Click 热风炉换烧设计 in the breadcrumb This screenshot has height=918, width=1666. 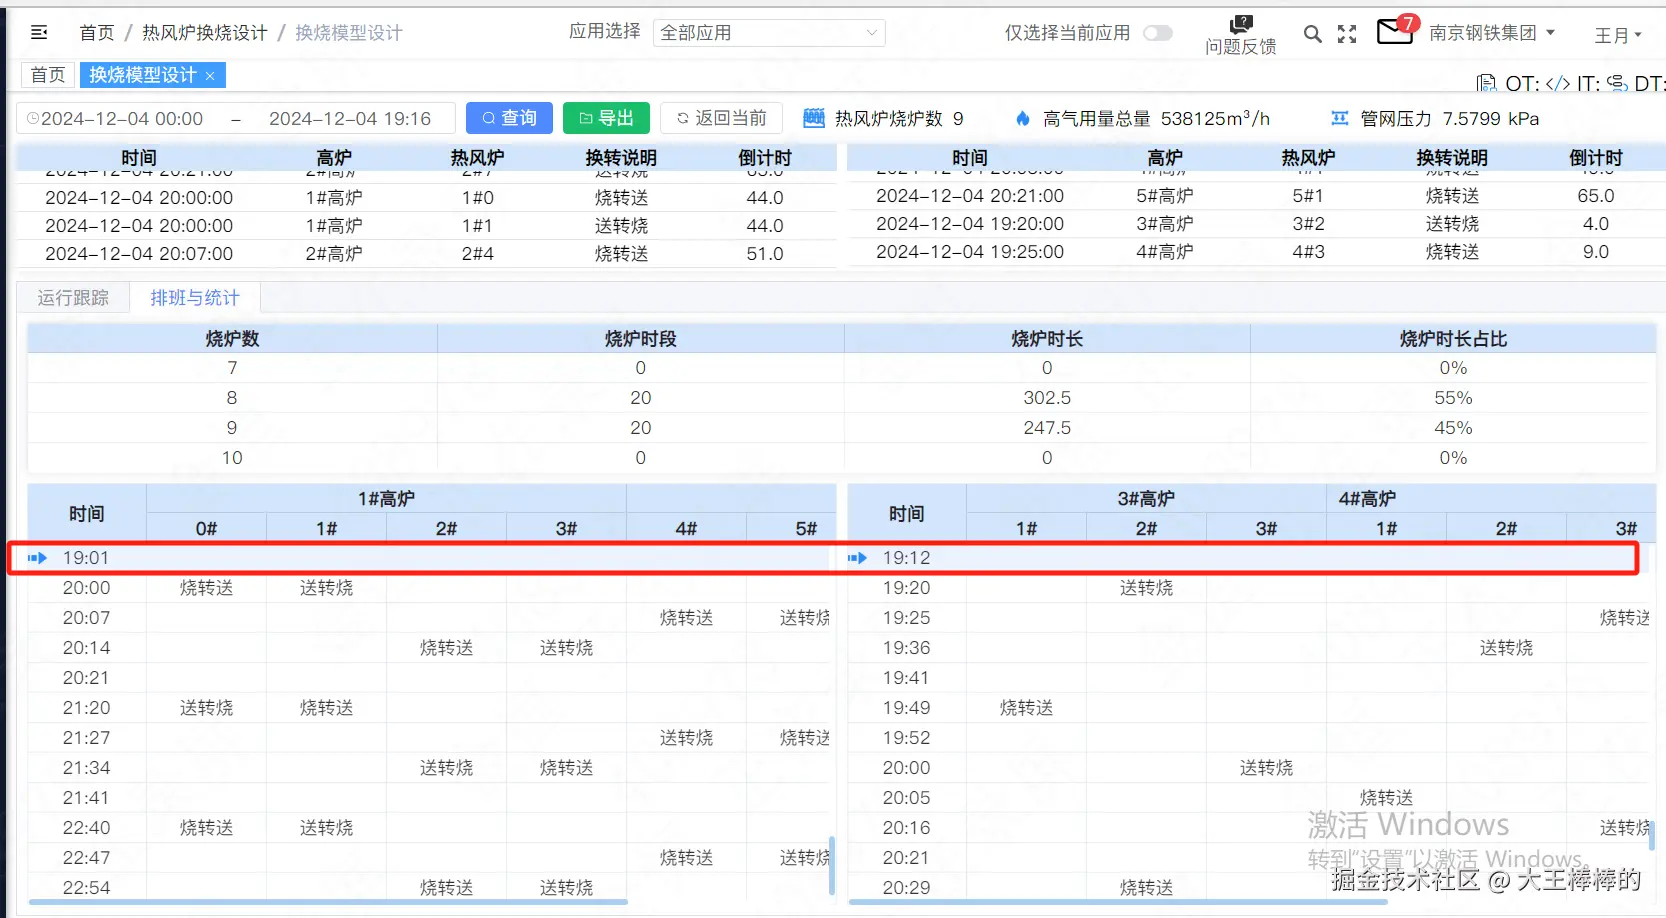(205, 33)
